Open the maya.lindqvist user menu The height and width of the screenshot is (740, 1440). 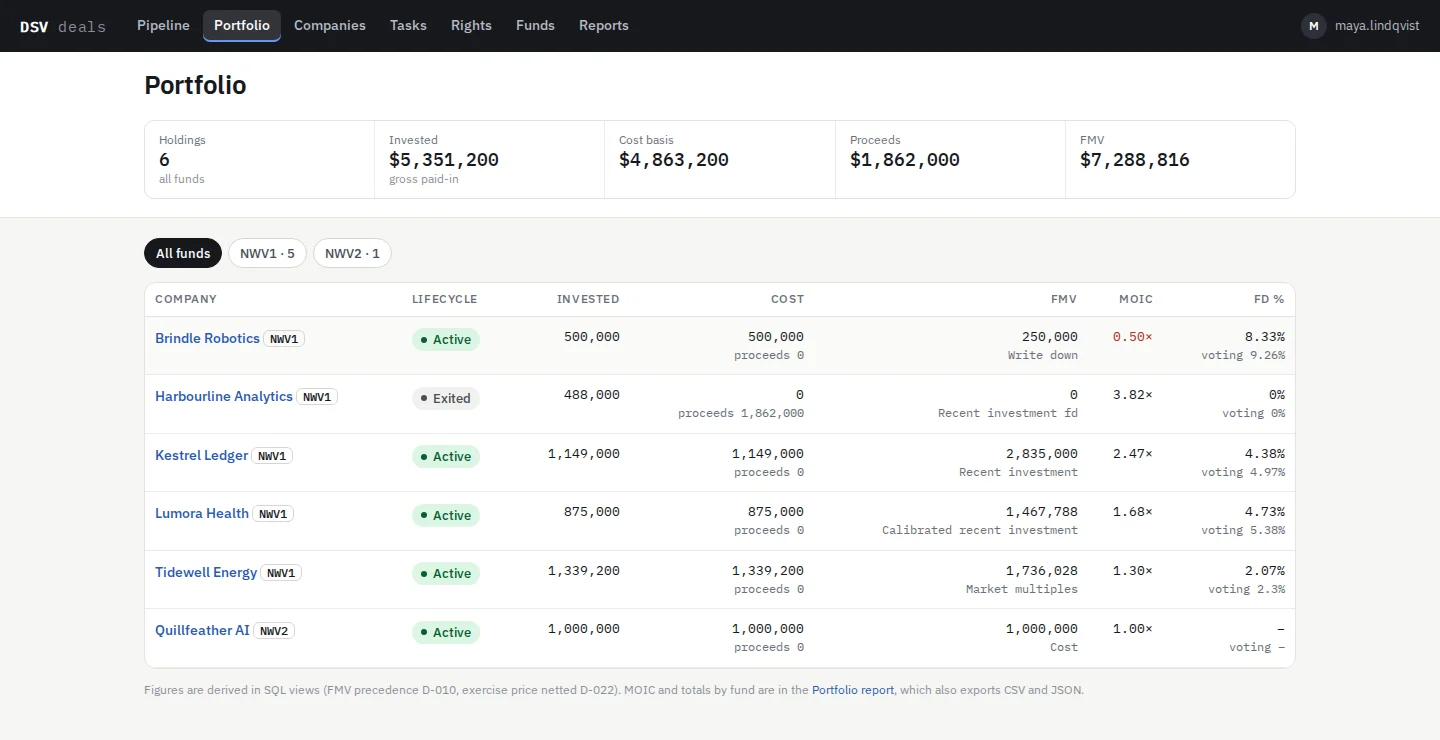[x=1377, y=26]
